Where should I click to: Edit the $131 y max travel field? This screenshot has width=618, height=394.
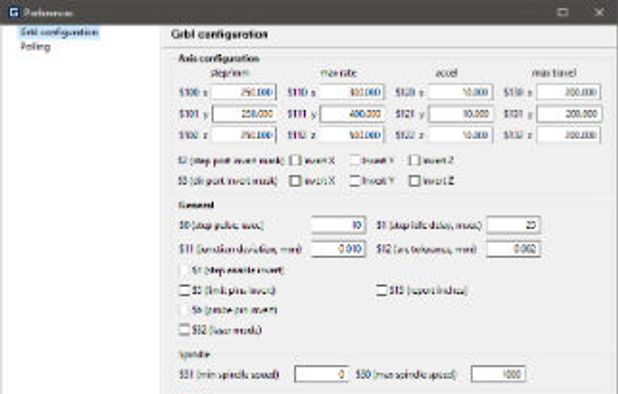569,114
